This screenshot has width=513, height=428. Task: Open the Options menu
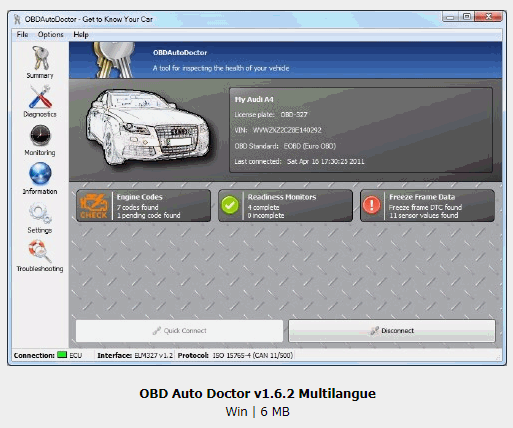coord(50,34)
